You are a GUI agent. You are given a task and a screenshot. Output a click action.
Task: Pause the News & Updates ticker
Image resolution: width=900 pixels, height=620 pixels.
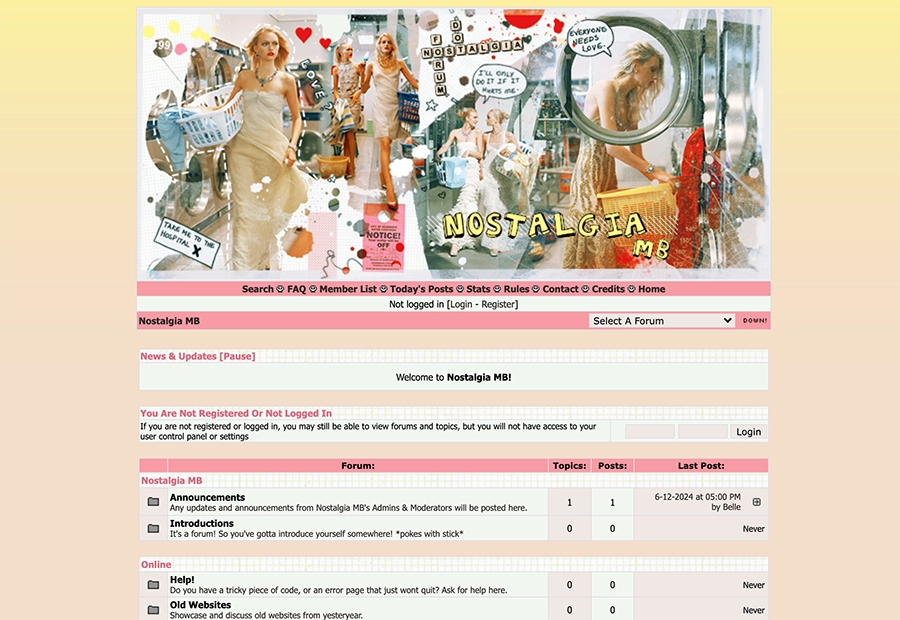[x=238, y=356]
